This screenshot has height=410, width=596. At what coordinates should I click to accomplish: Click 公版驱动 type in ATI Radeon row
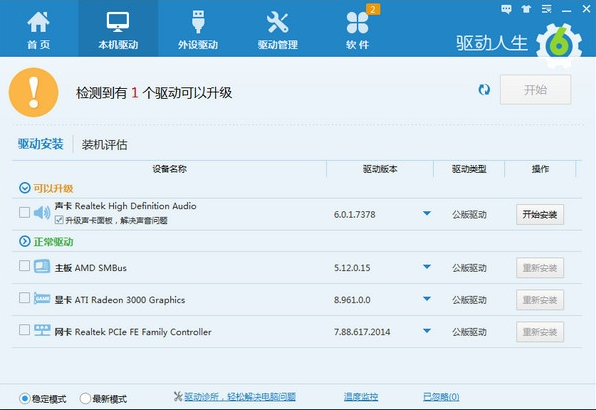click(x=469, y=300)
